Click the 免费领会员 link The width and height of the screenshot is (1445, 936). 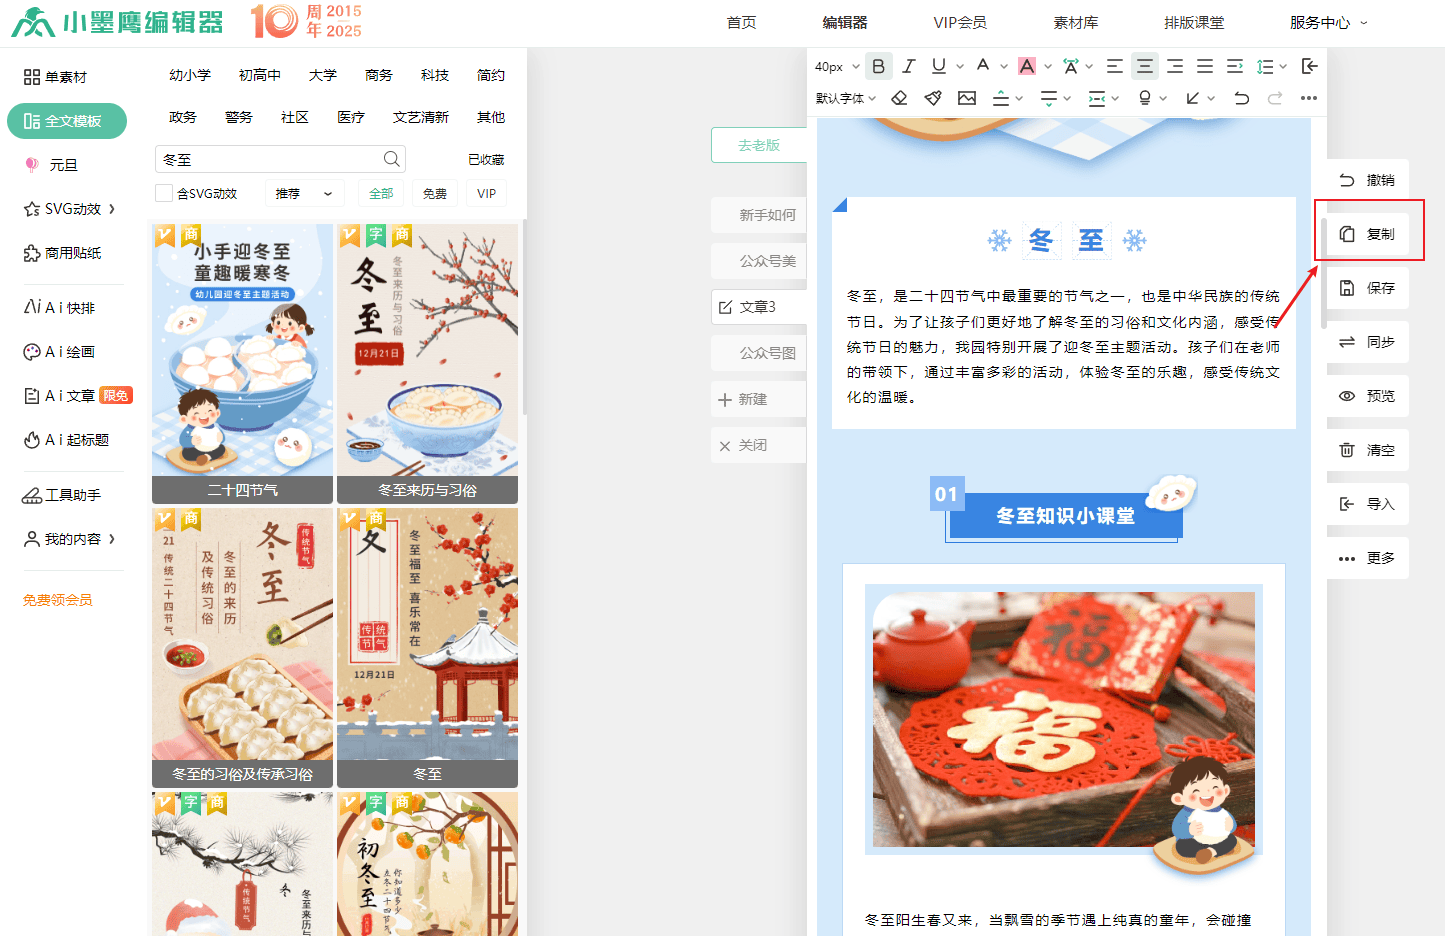(x=58, y=600)
